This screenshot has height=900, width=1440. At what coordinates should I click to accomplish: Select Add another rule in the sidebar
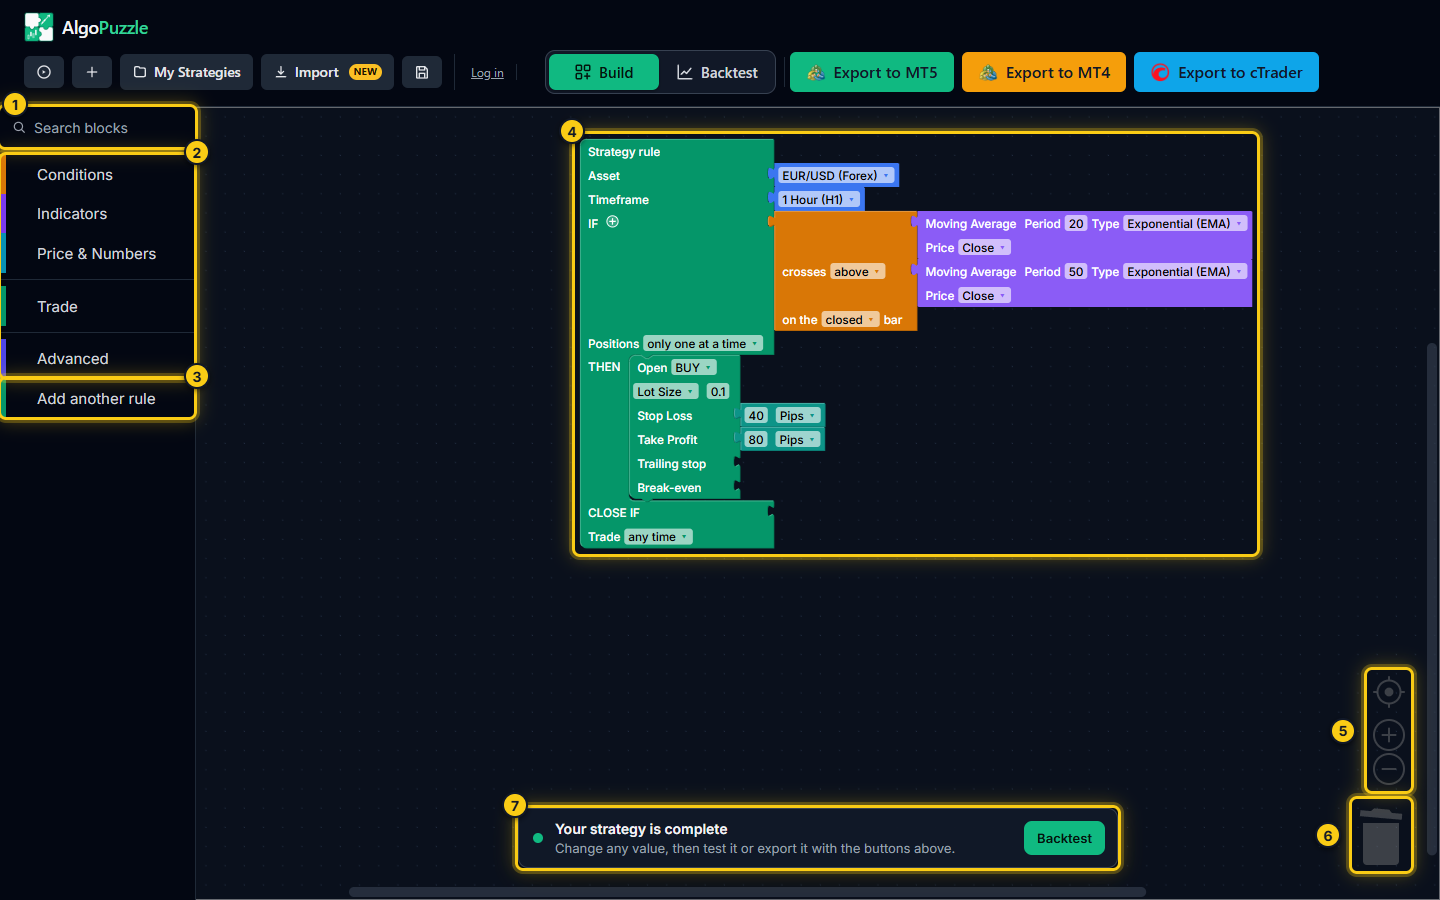click(x=98, y=399)
